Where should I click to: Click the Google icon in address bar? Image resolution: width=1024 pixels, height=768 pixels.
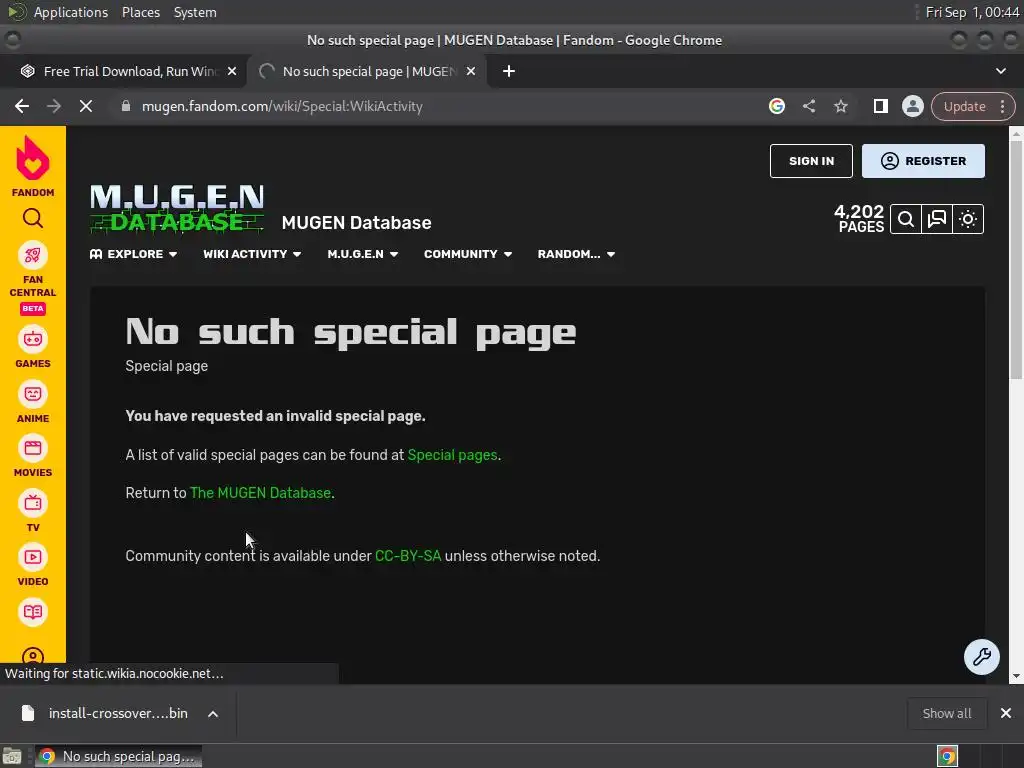(x=776, y=106)
